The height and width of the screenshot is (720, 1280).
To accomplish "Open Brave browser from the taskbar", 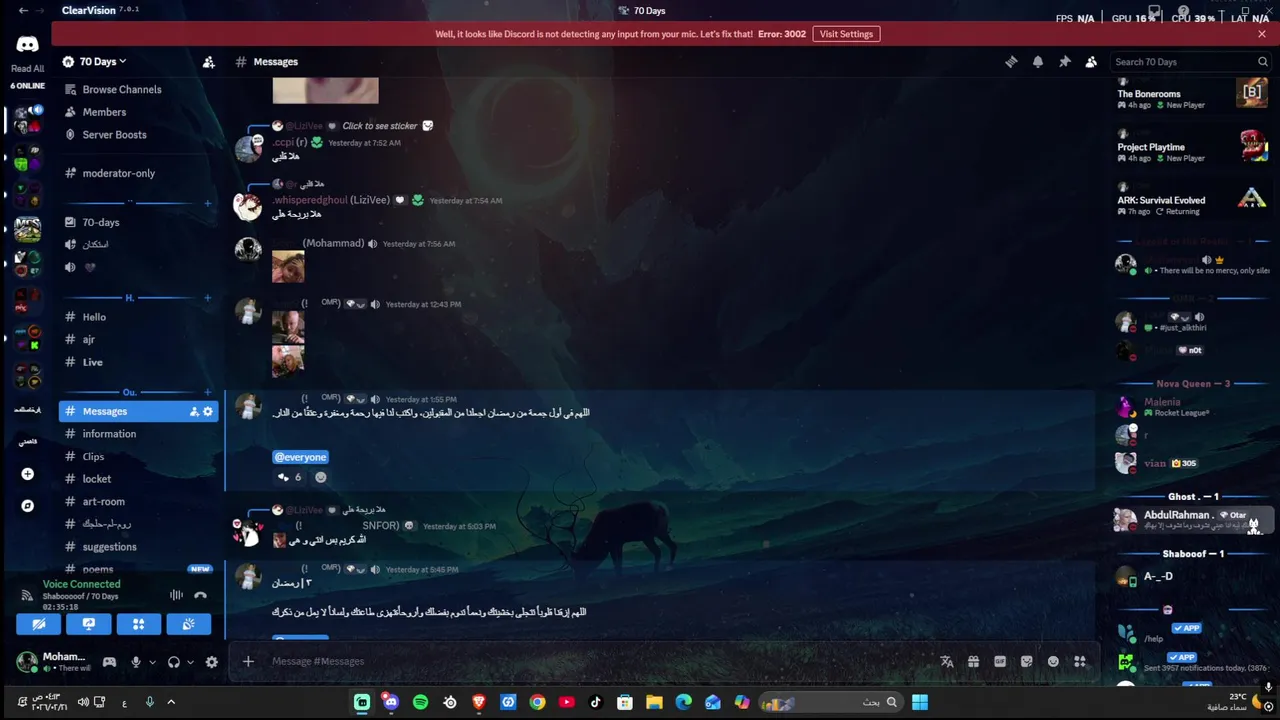I will (479, 702).
